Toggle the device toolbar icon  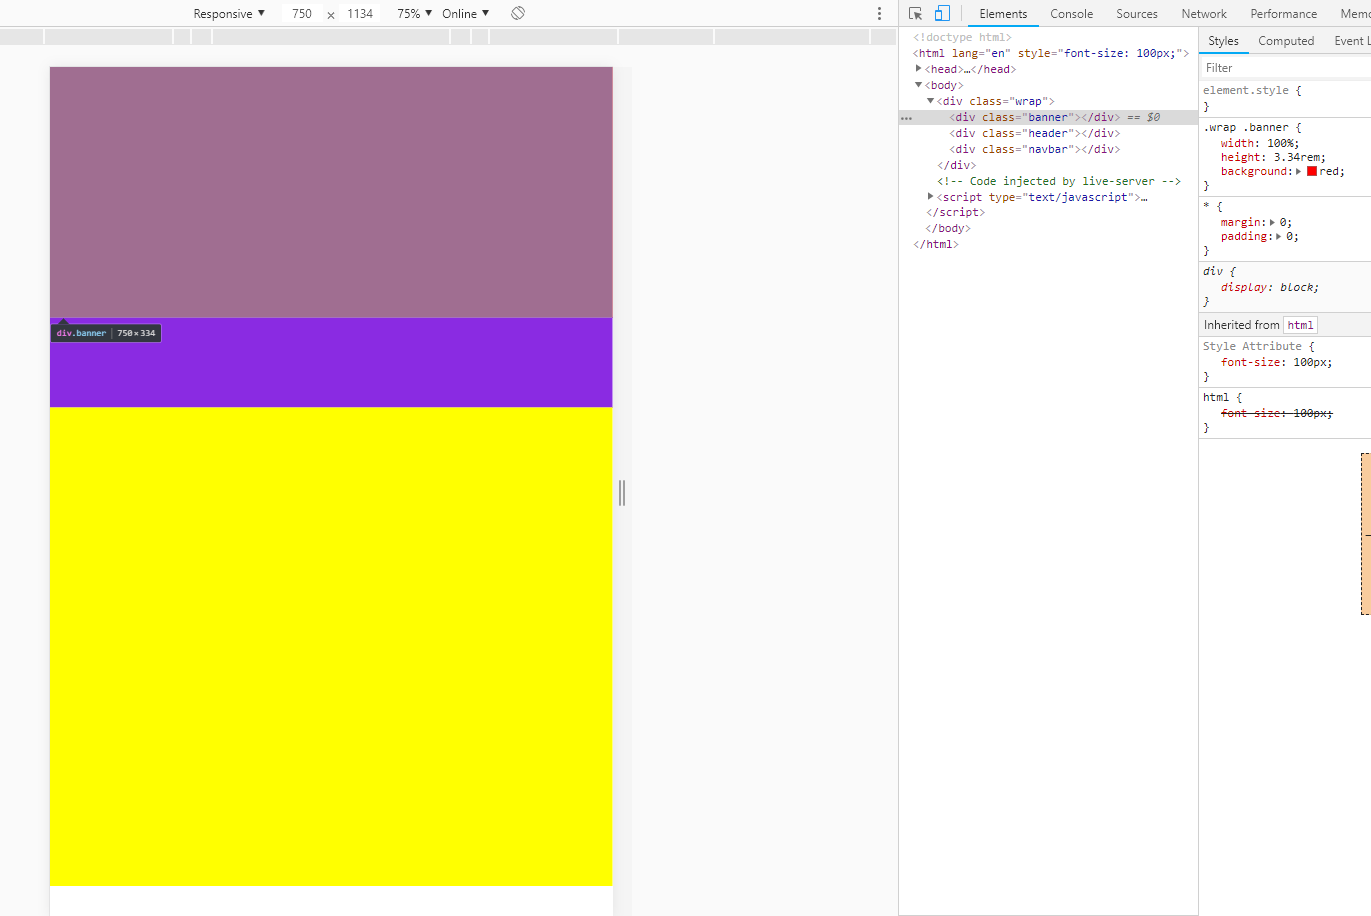[942, 13]
